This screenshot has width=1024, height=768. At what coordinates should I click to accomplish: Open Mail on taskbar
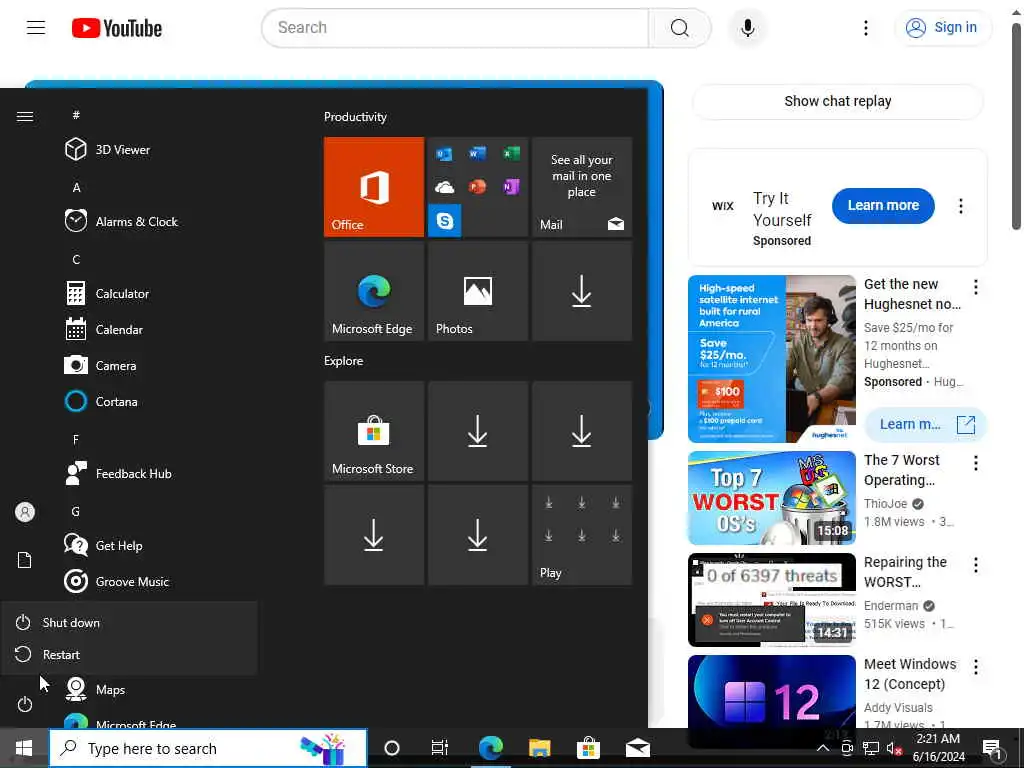[x=638, y=748]
